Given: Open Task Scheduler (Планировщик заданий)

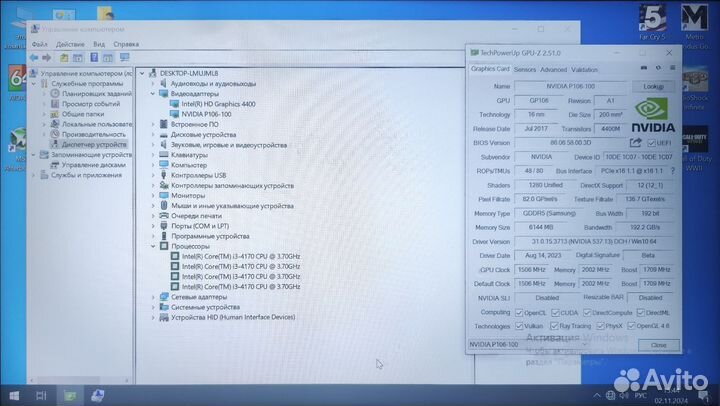Looking at the screenshot, I should pos(97,94).
